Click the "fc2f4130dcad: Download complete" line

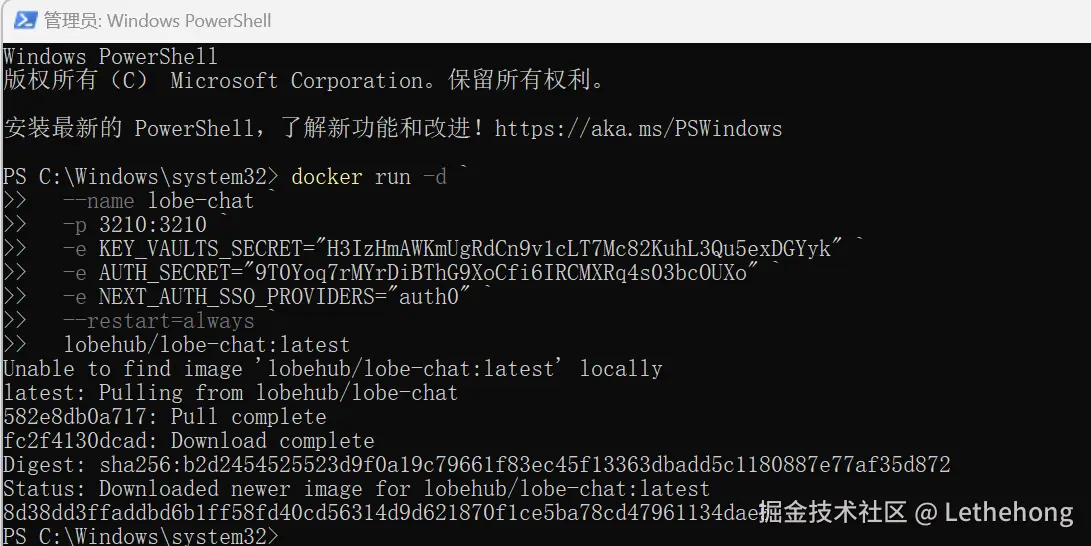(x=188, y=441)
